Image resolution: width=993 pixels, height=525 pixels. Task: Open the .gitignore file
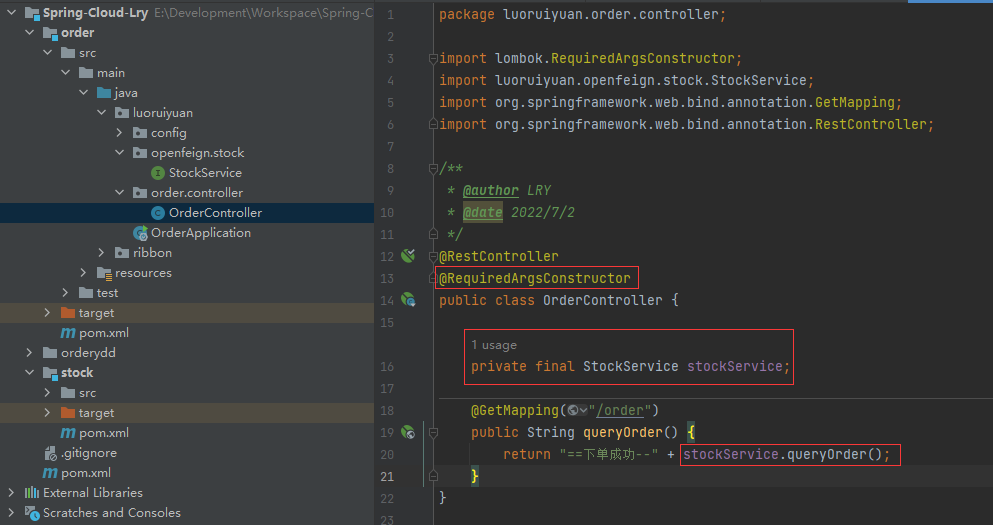[89, 453]
